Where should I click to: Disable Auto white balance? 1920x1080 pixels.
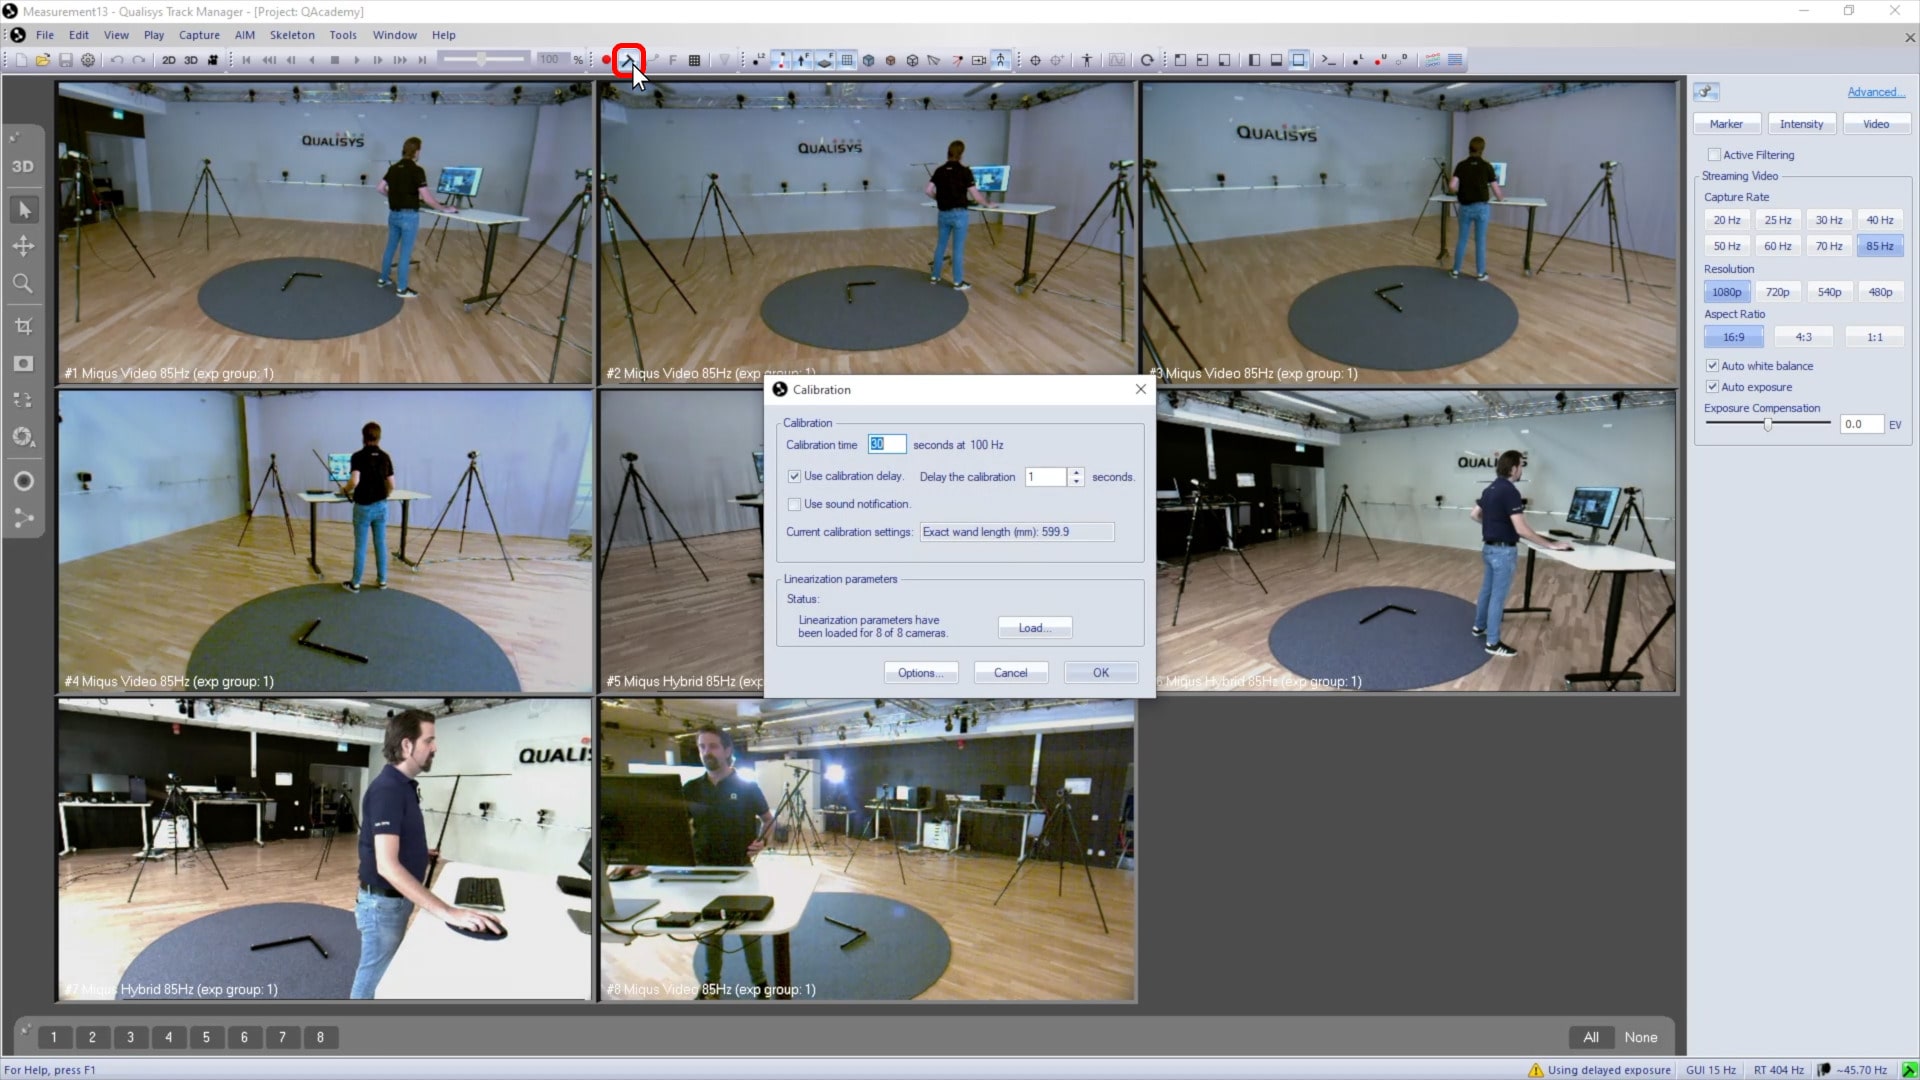[x=1713, y=365]
